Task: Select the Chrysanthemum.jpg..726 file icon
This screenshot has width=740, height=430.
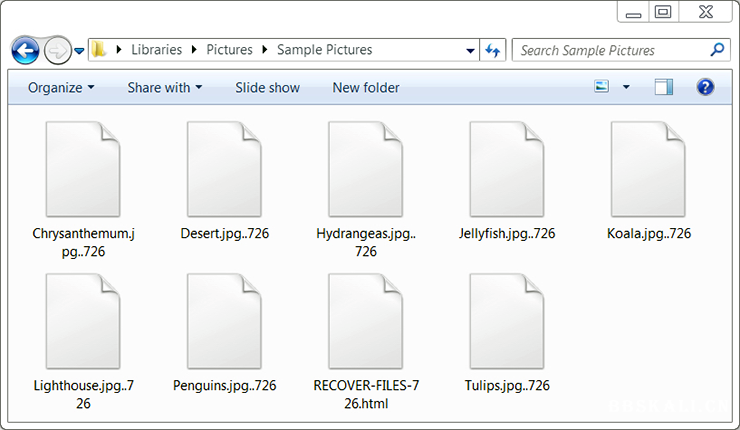Action: tap(83, 170)
